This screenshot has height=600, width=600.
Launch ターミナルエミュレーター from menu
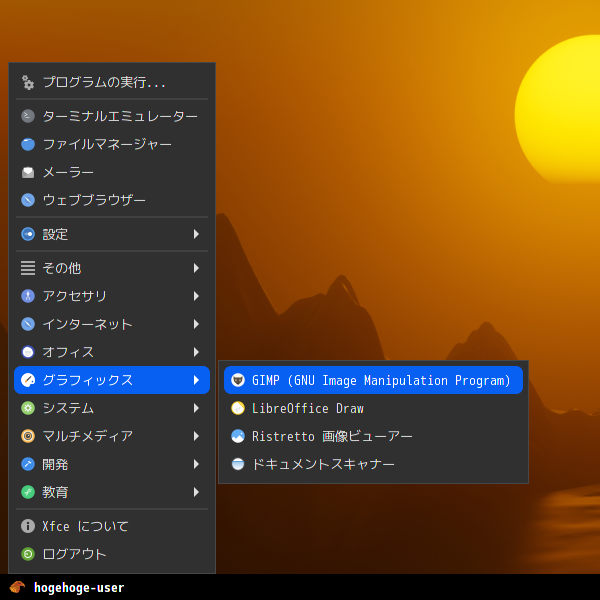[x=112, y=116]
